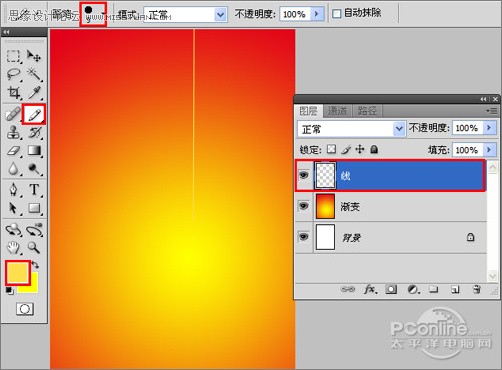Select the Blur tool
The height and width of the screenshot is (370, 502).
pos(13,169)
